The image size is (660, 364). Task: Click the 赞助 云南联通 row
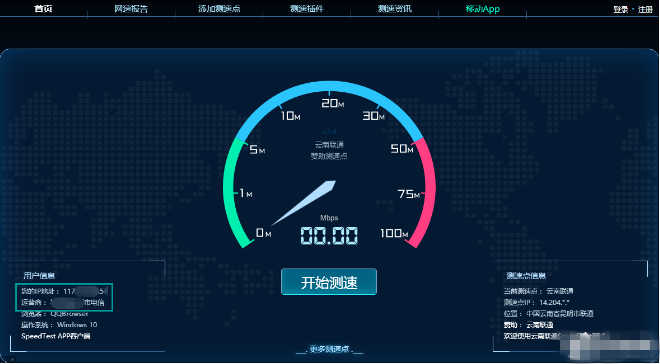coord(528,325)
